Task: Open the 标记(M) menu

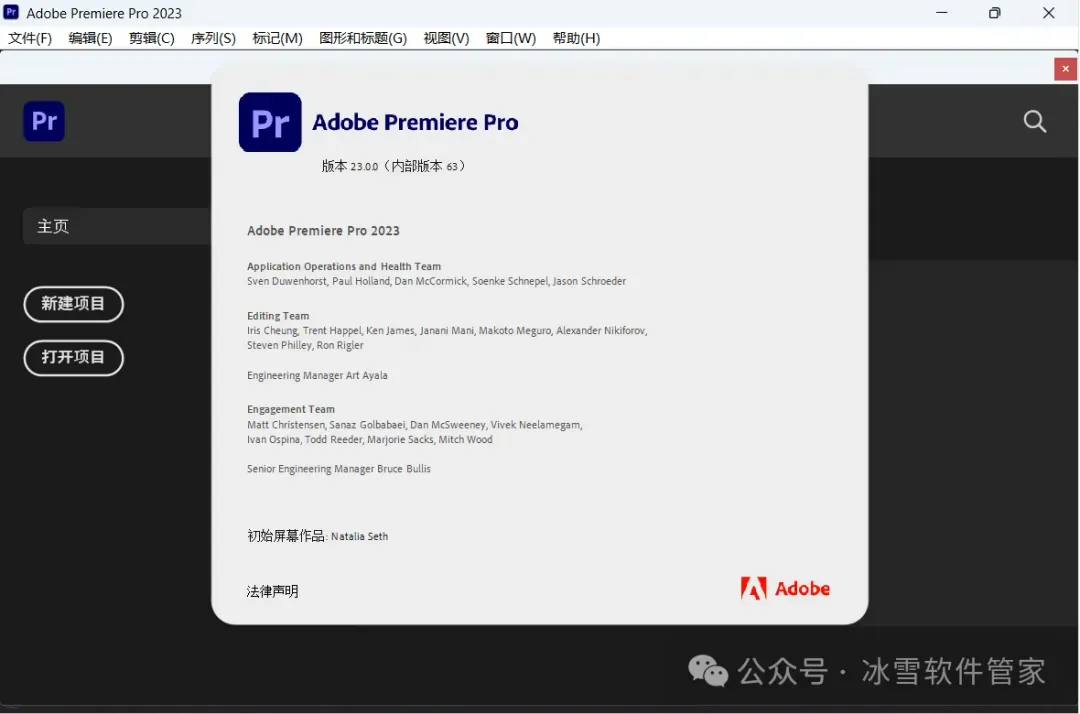Action: click(277, 38)
